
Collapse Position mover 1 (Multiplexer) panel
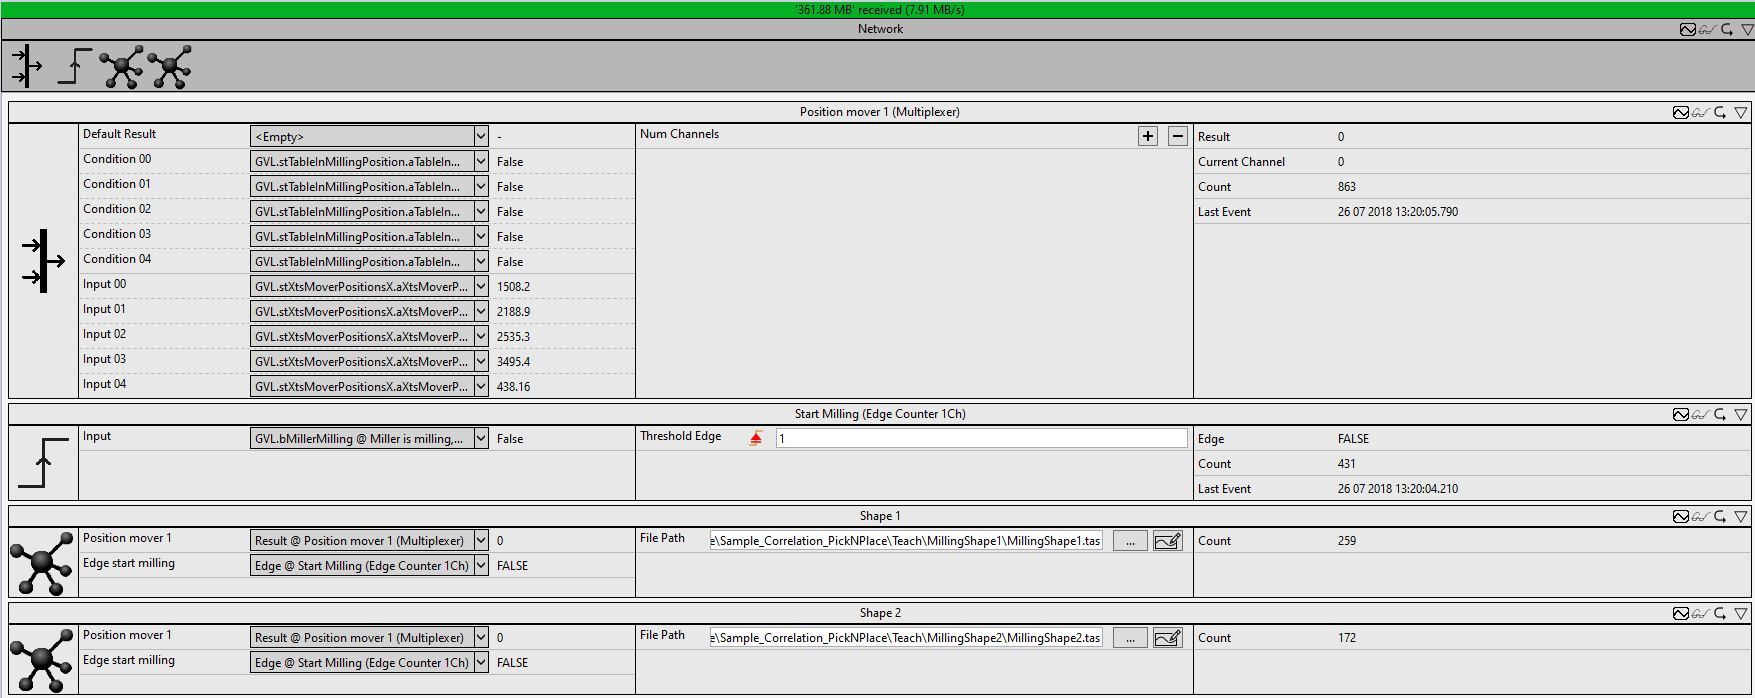pyautogui.click(x=1741, y=112)
